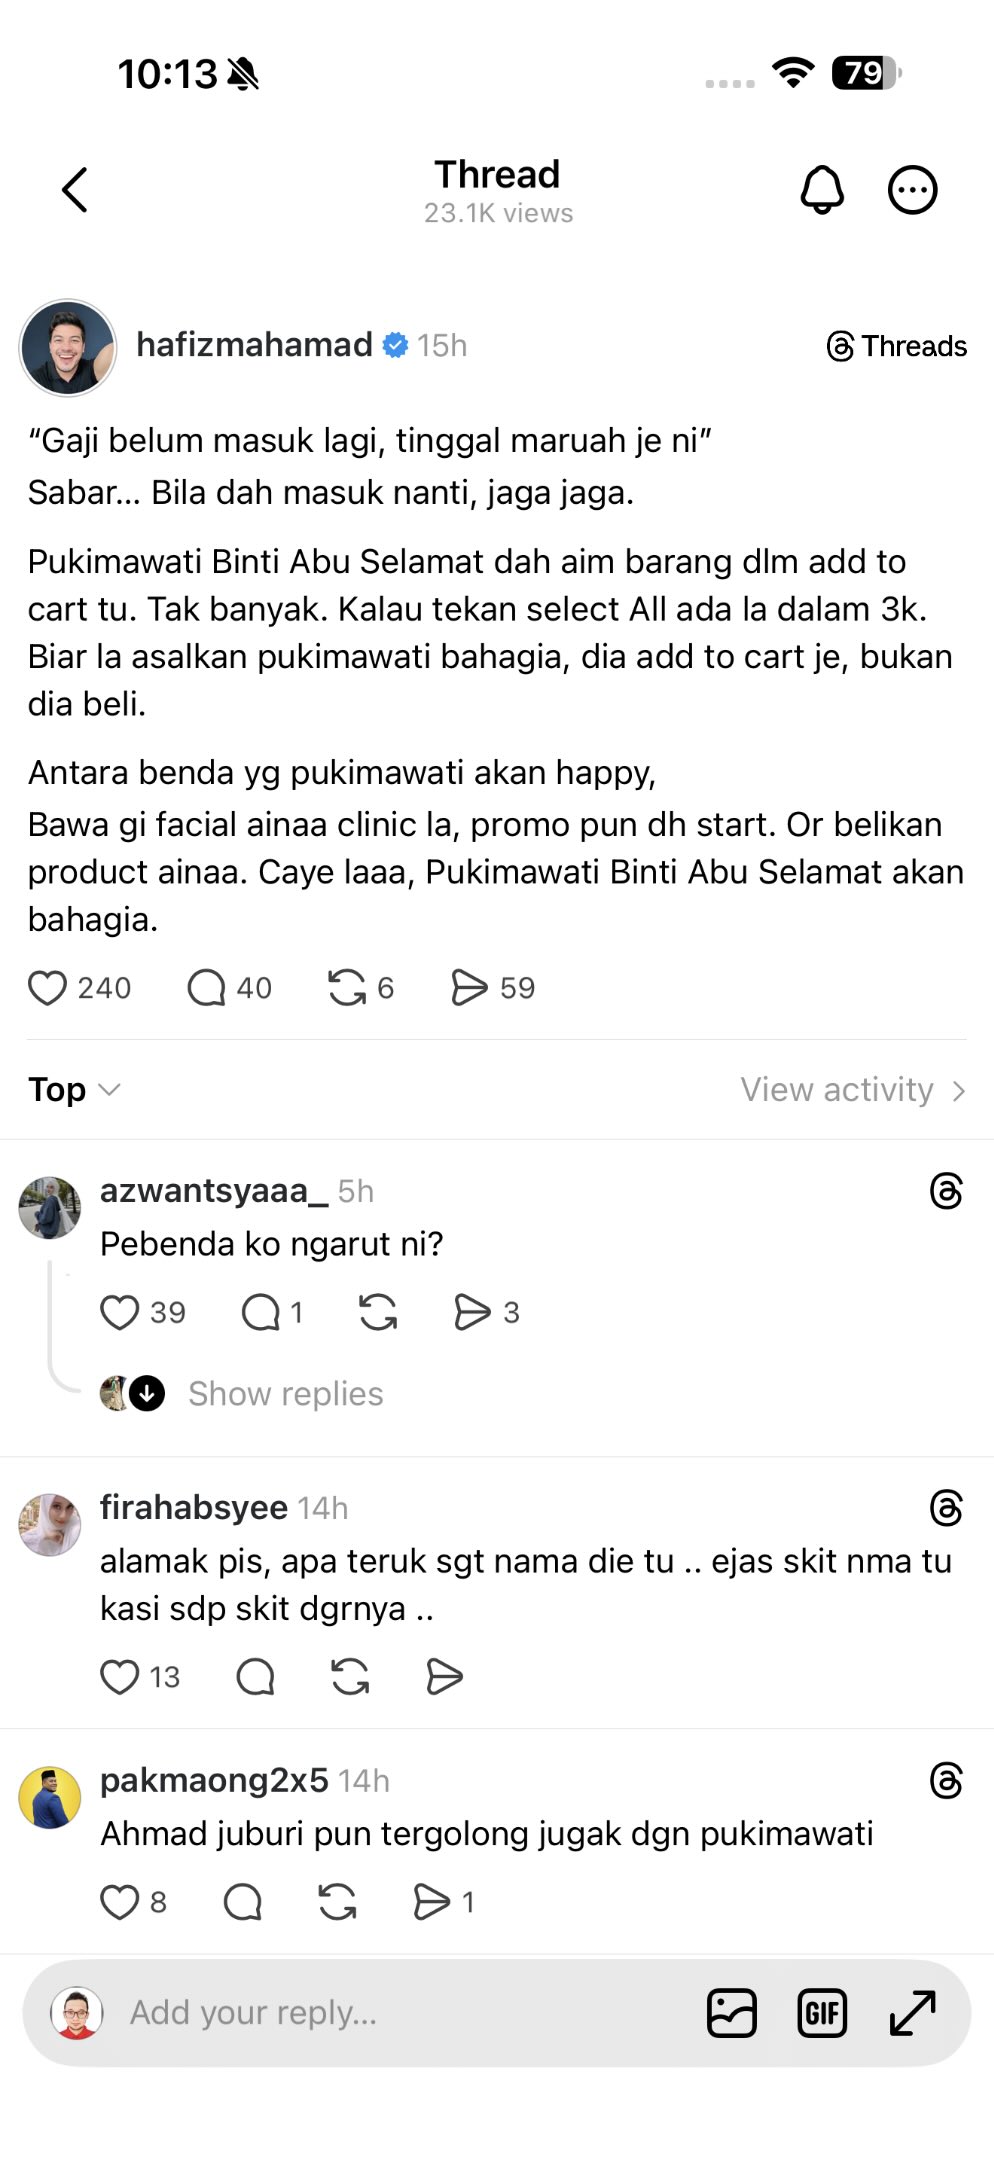
Task: Open hafizmahamad's profile picture
Action: coord(68,347)
